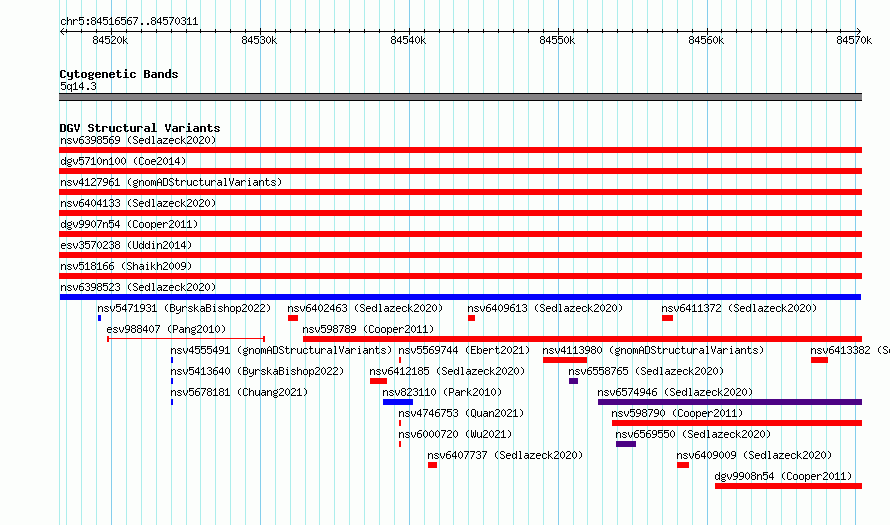
Task: Select nsv6409613 (Sedlazeck2020) label
Action: point(545,308)
